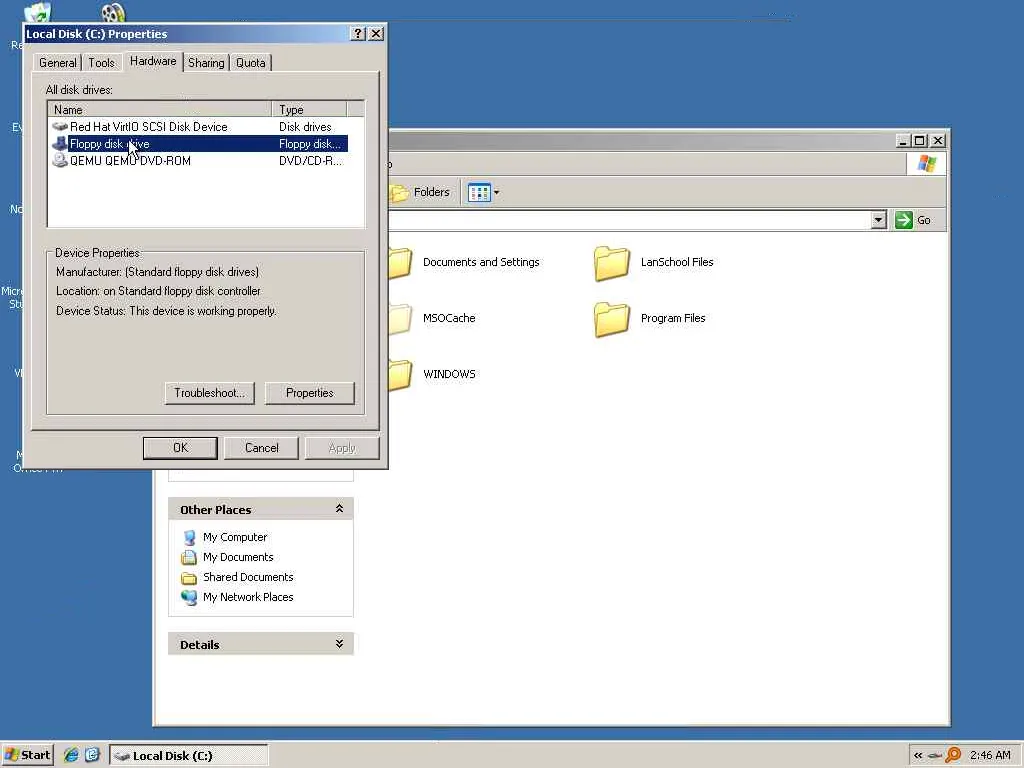Click the My Network Places globe icon
The width and height of the screenshot is (1024, 768).
pyautogui.click(x=189, y=597)
